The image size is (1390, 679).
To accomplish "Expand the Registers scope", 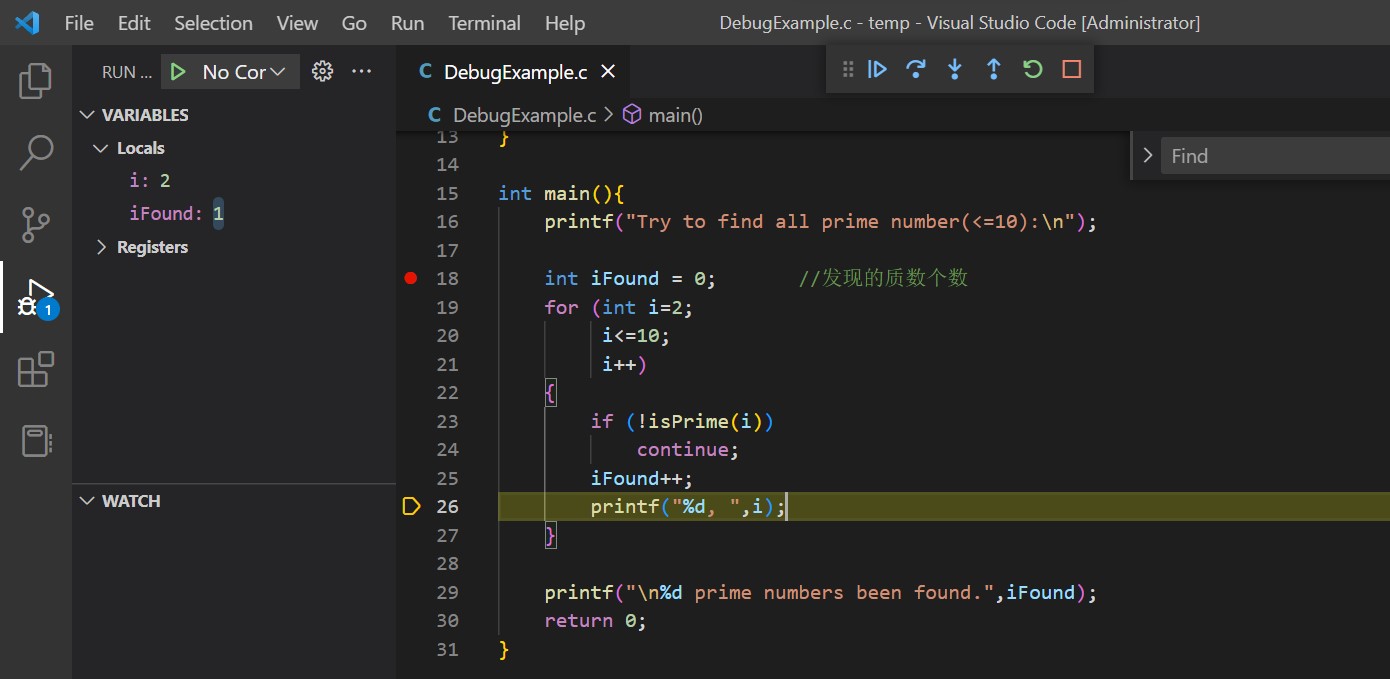I will pos(100,247).
